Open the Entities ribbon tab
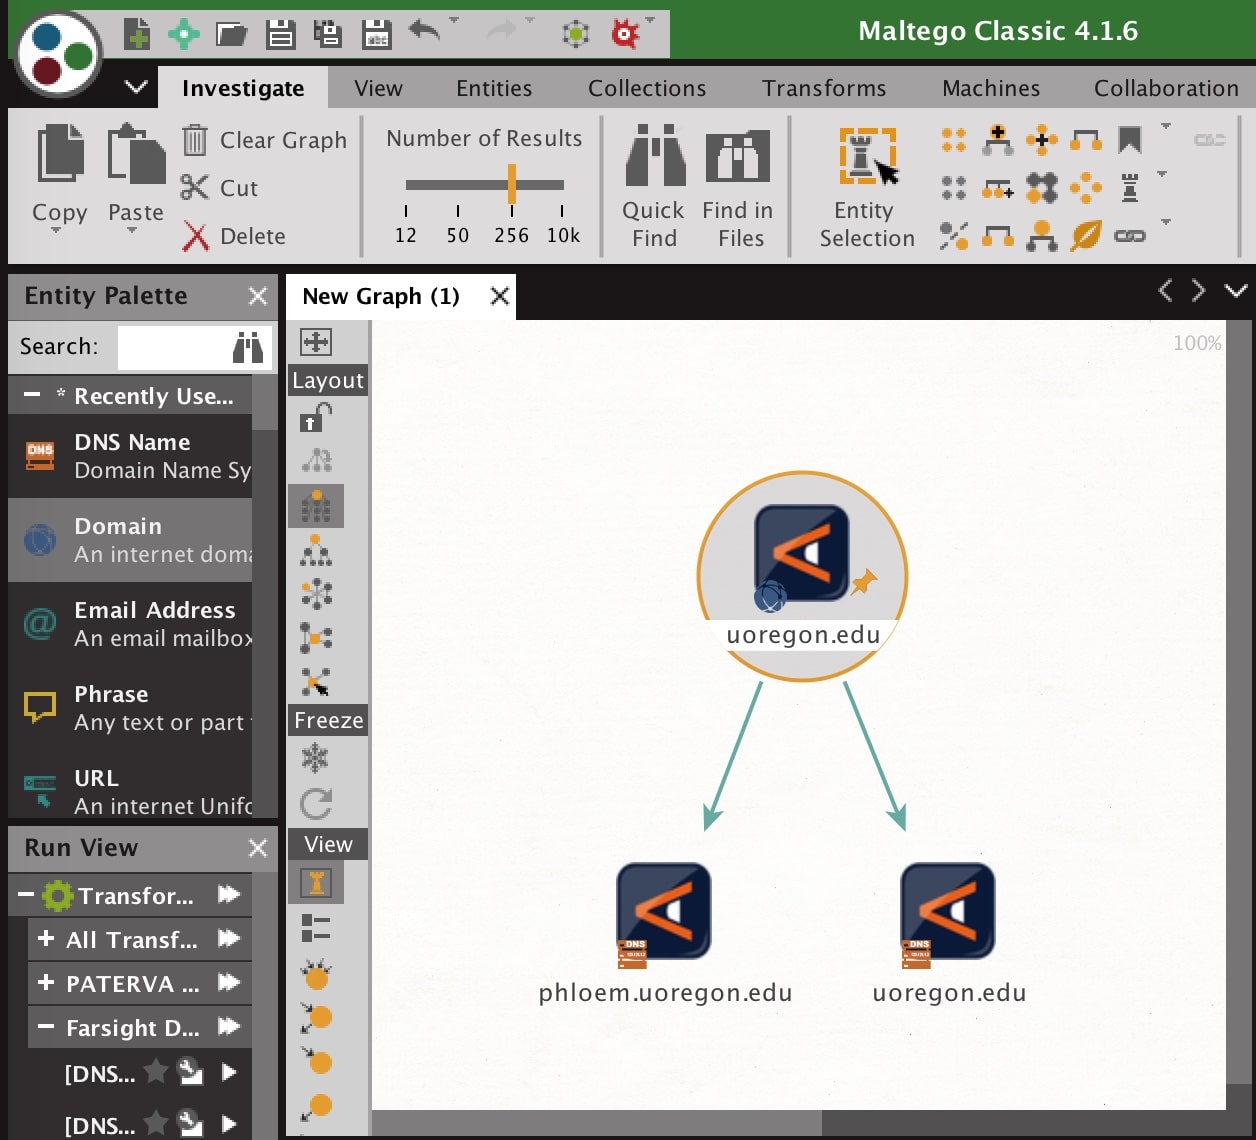 [x=494, y=88]
